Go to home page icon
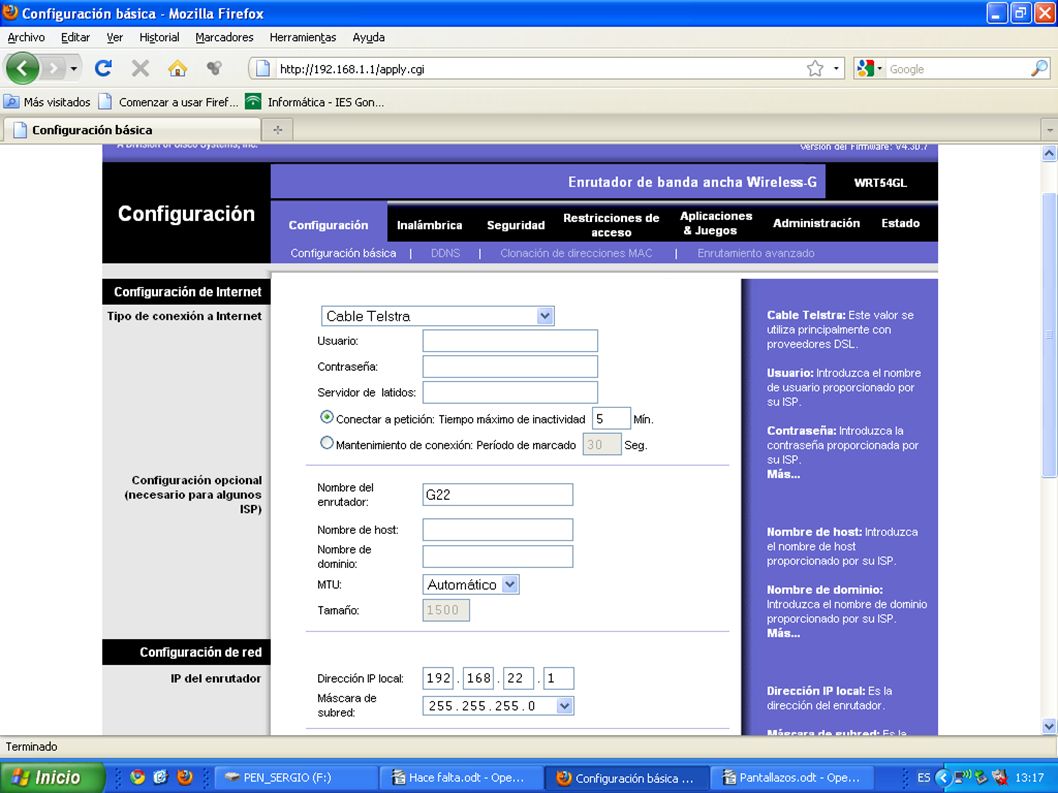 pos(177,68)
